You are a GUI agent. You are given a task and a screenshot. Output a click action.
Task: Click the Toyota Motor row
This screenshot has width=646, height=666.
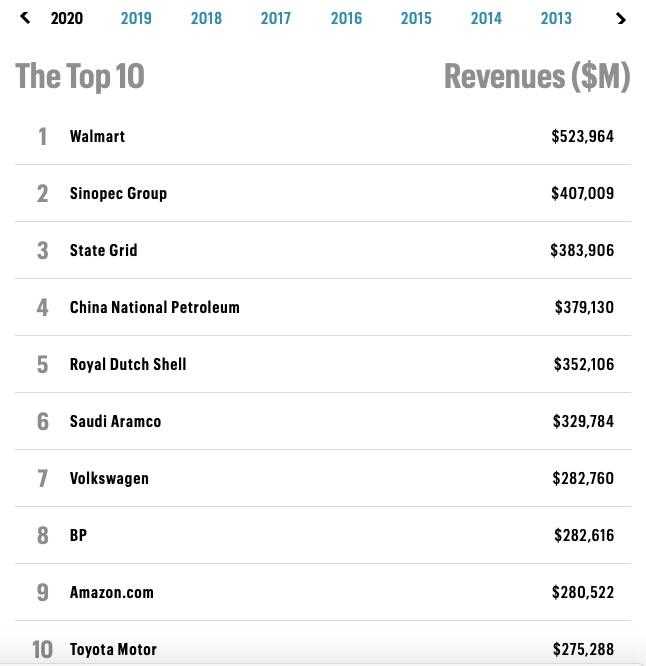point(113,649)
